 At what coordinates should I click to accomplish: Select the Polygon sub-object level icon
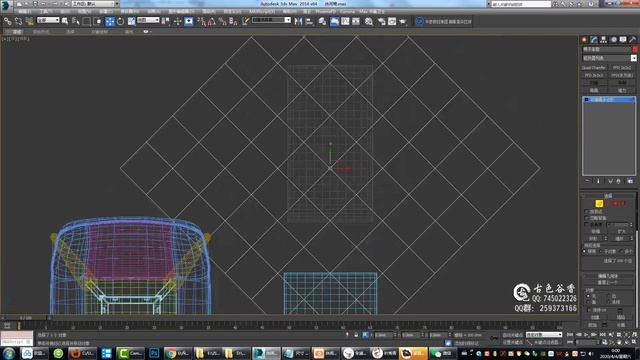(x=616, y=203)
